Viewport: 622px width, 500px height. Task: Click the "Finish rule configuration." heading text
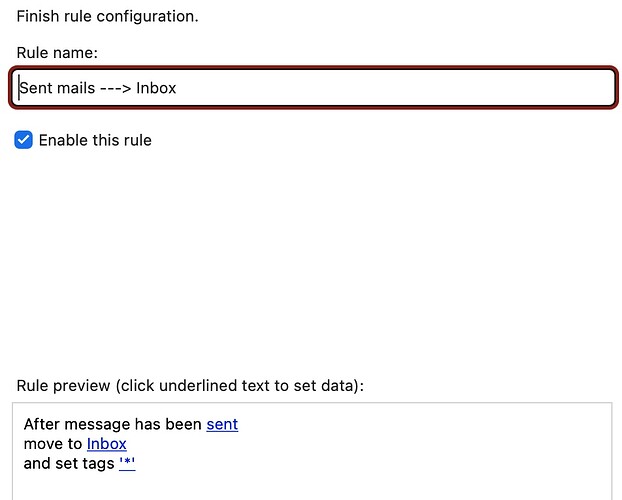[x=107, y=17]
